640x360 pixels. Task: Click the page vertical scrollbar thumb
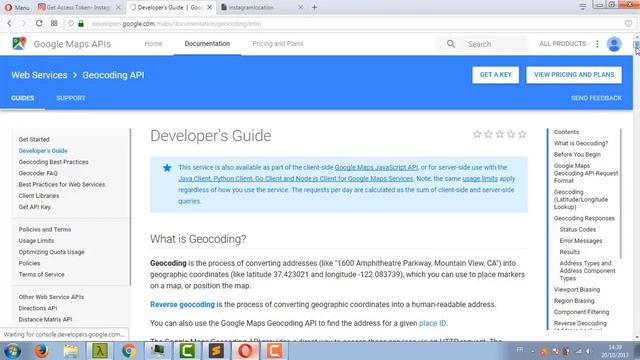[636, 46]
